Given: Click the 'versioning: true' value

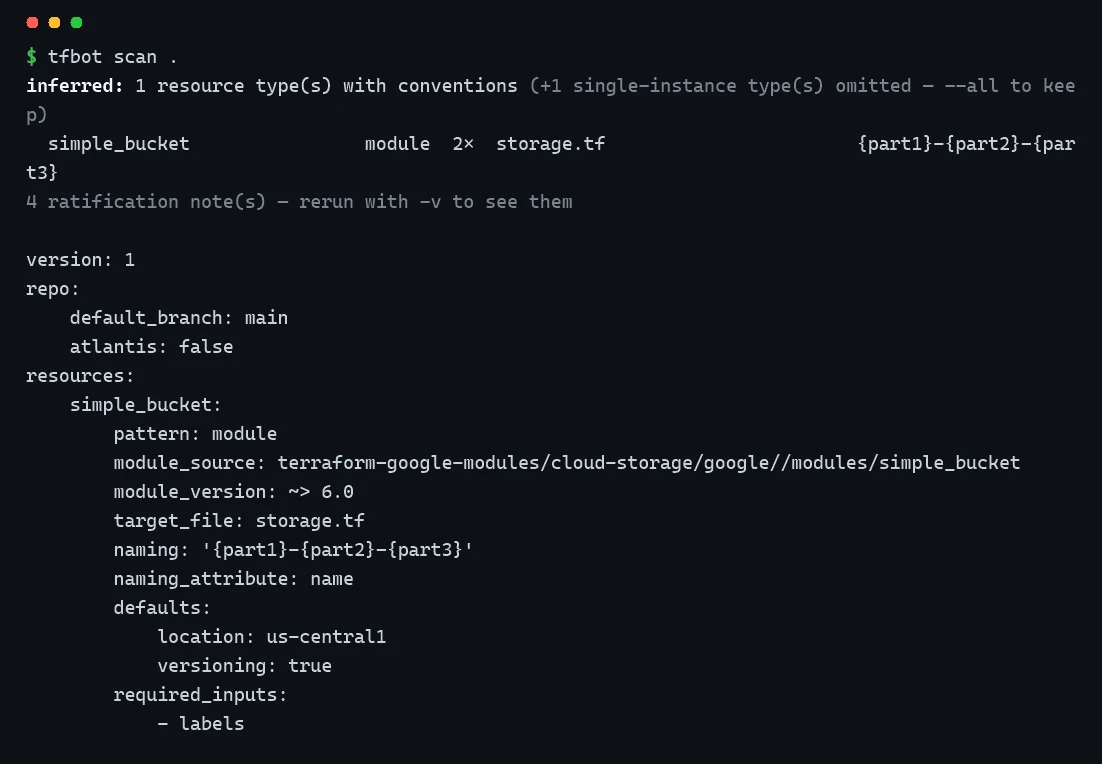Looking at the screenshot, I should (310, 666).
